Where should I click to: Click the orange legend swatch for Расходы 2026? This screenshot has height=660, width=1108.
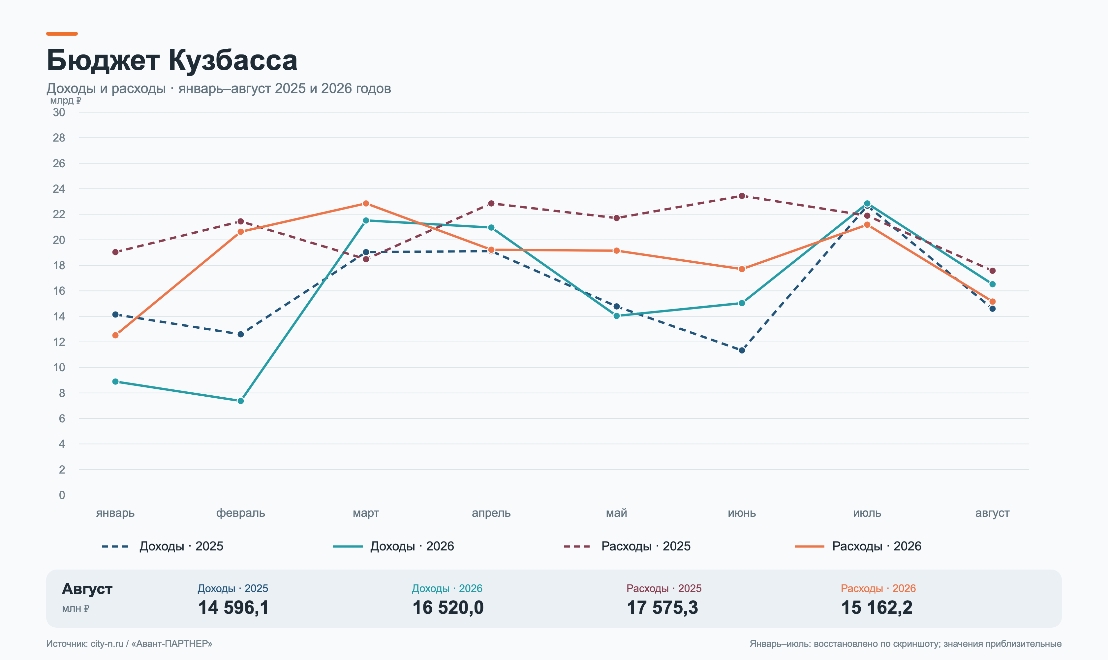[x=809, y=546]
